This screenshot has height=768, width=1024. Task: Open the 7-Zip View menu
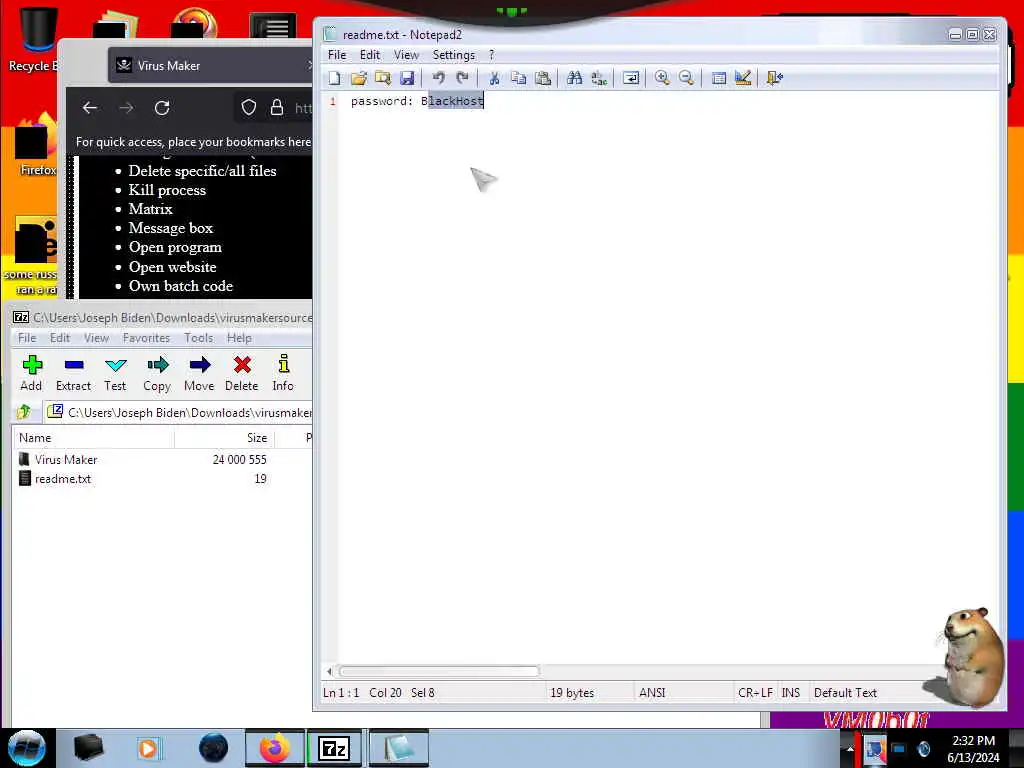coord(96,338)
